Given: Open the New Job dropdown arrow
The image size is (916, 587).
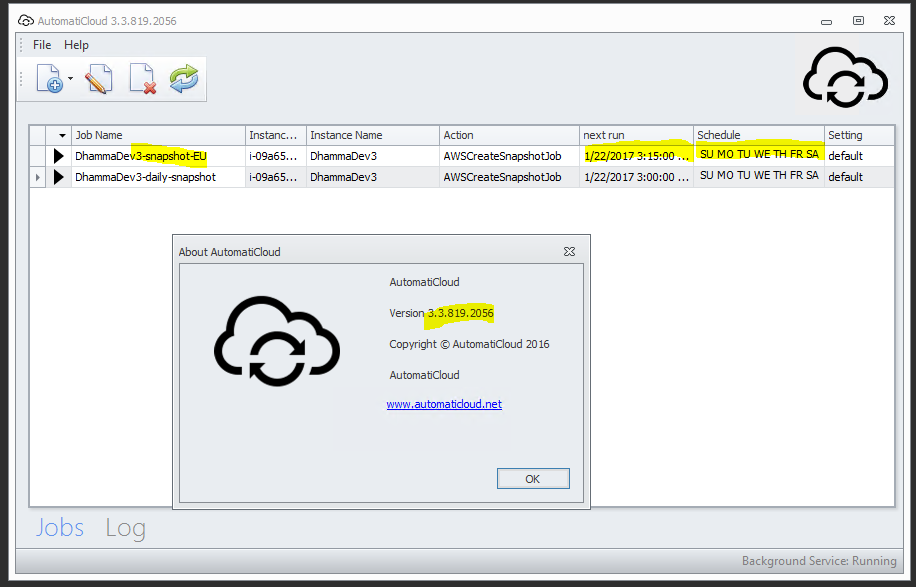Looking at the screenshot, I should (x=70, y=78).
